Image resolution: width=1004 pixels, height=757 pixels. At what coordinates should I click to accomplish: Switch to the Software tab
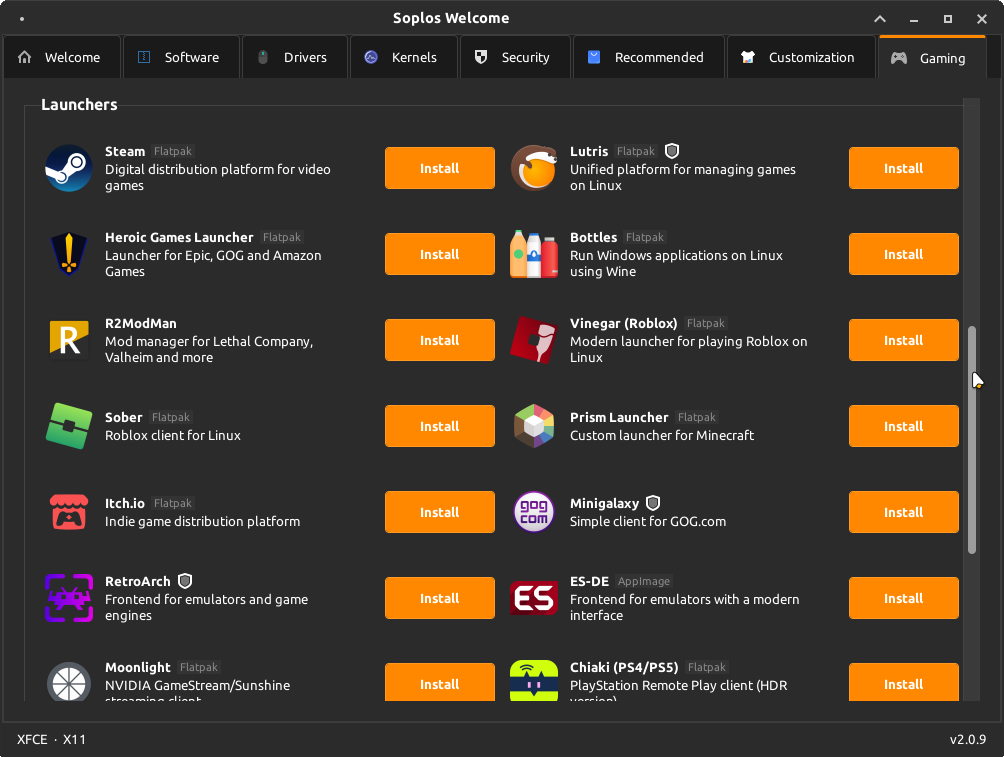coord(181,58)
